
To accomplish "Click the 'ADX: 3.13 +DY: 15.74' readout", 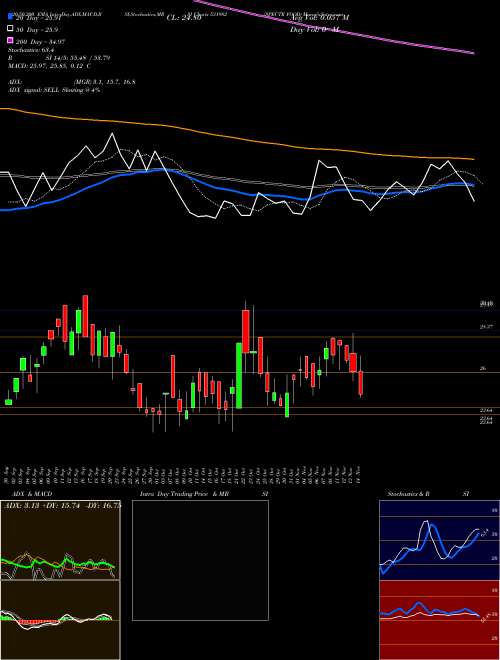I will [61, 506].
